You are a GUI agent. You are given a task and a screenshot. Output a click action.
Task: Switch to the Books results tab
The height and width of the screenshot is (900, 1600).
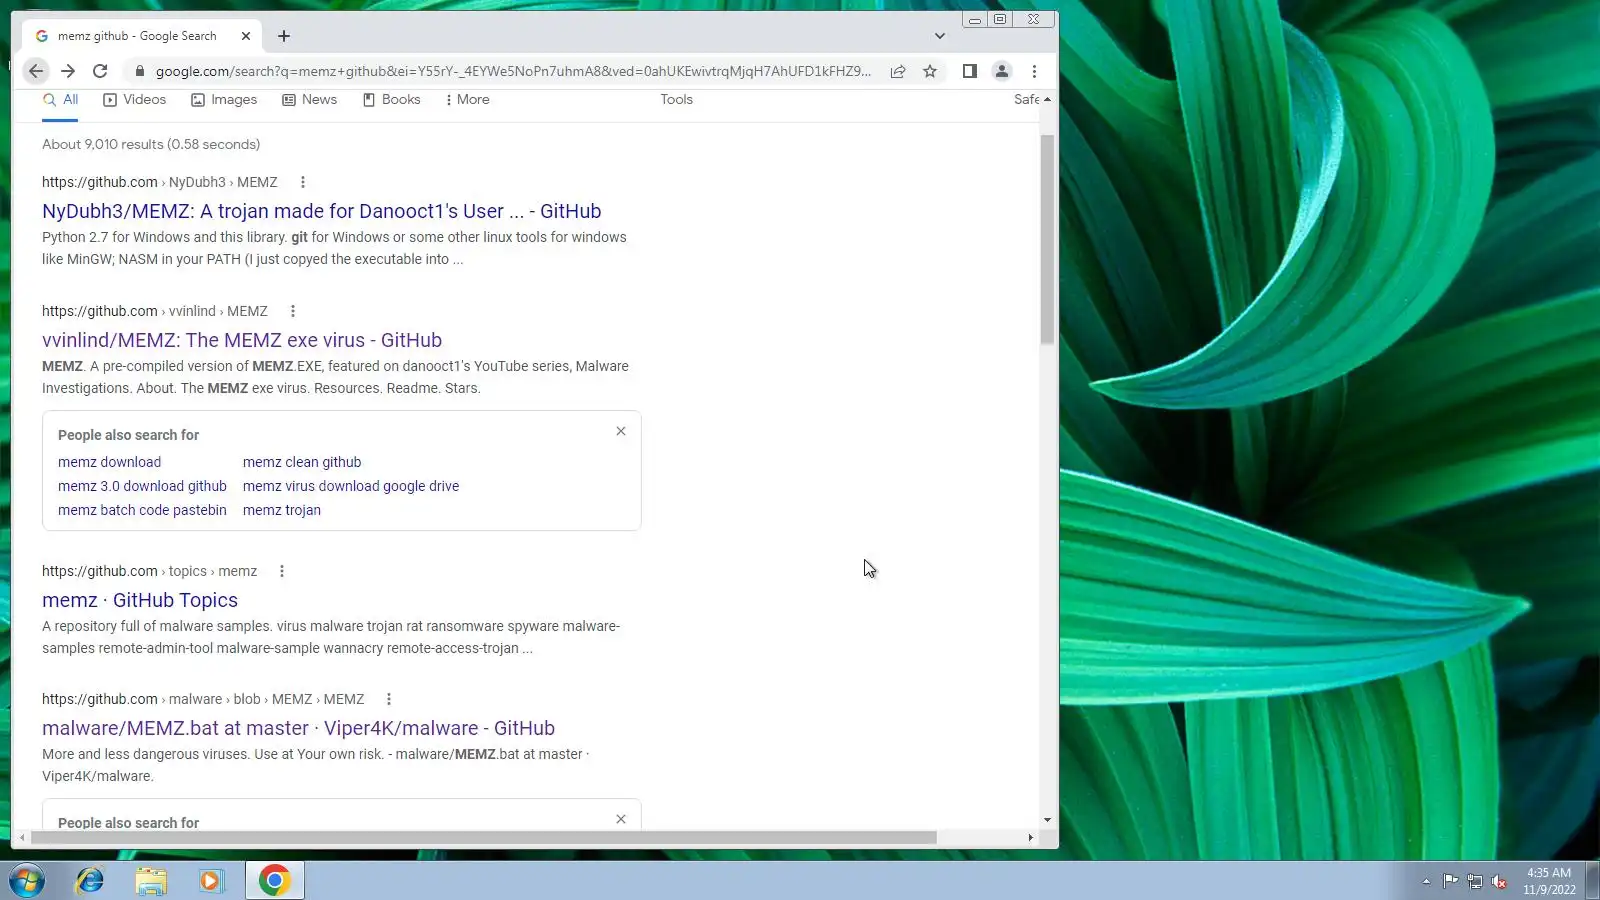pyautogui.click(x=391, y=100)
